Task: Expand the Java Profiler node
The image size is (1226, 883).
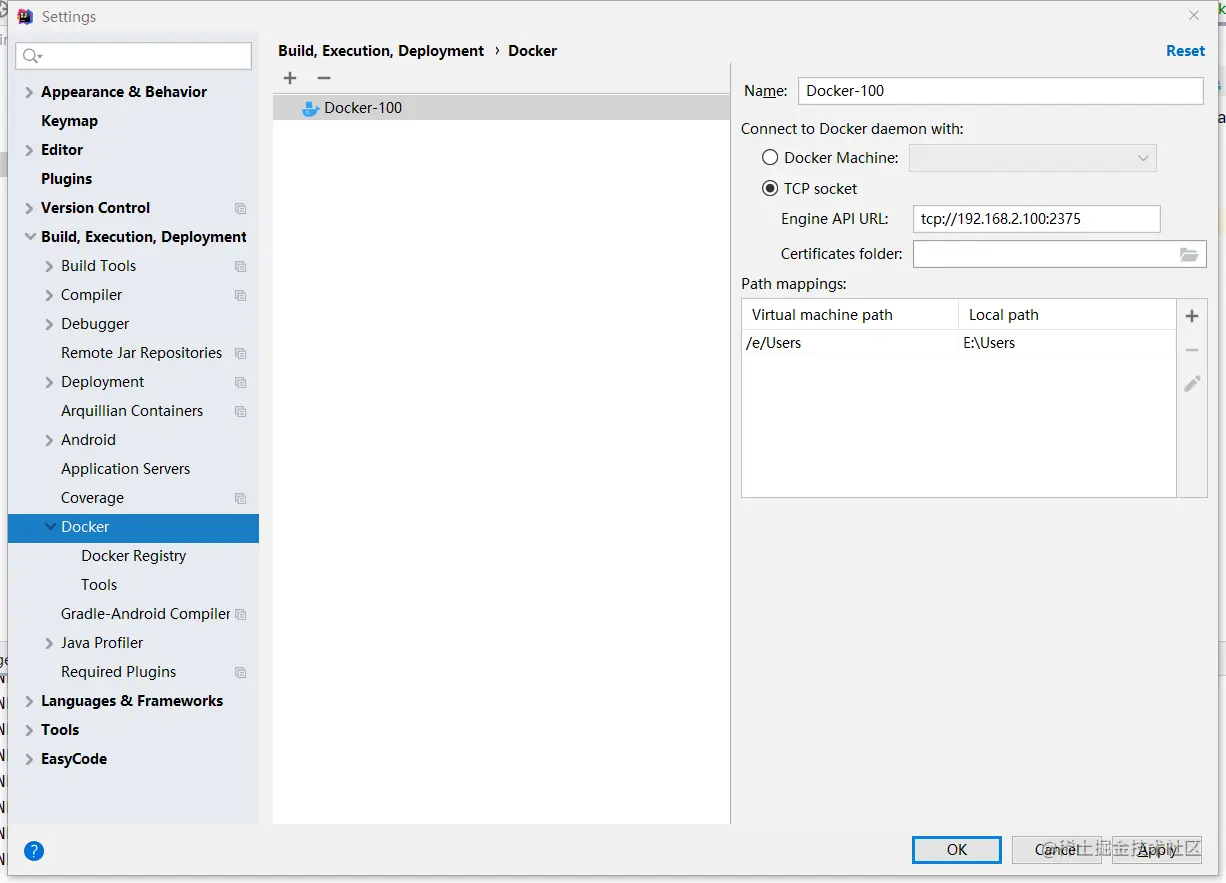Action: (49, 643)
